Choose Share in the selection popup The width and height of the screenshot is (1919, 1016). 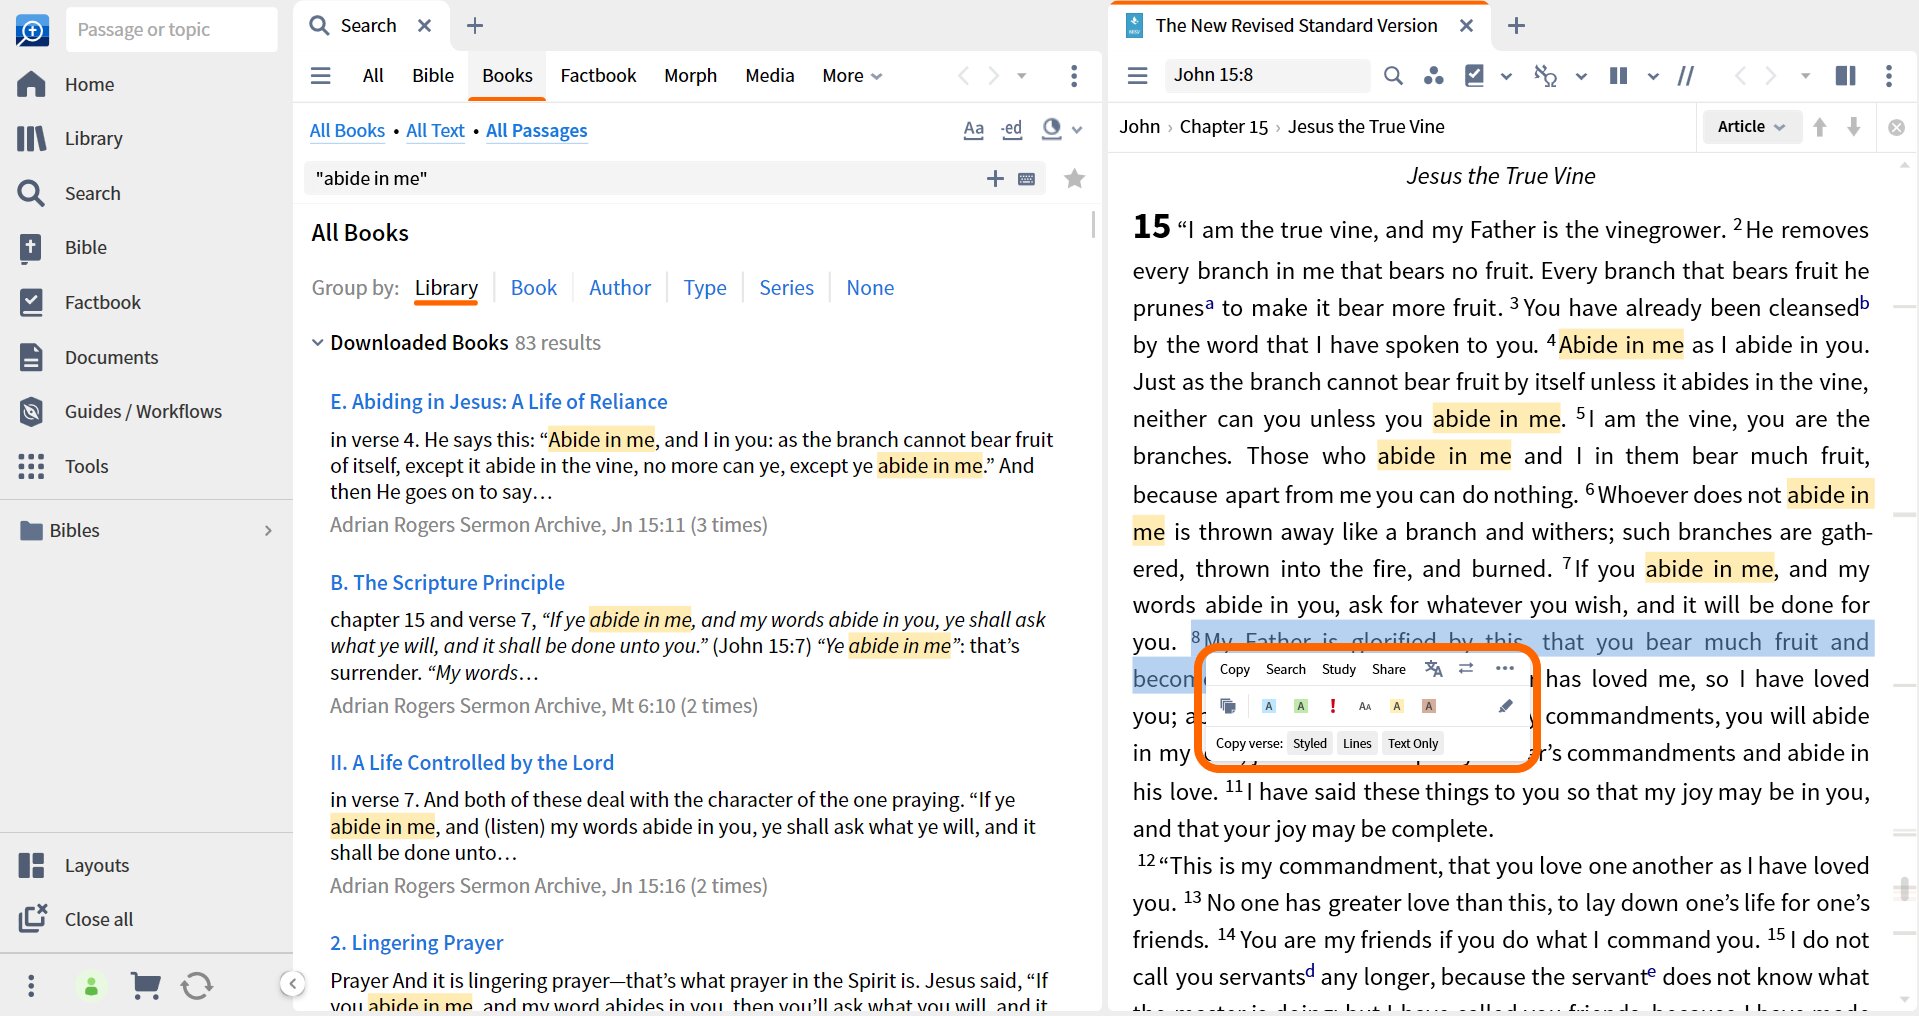pyautogui.click(x=1389, y=669)
